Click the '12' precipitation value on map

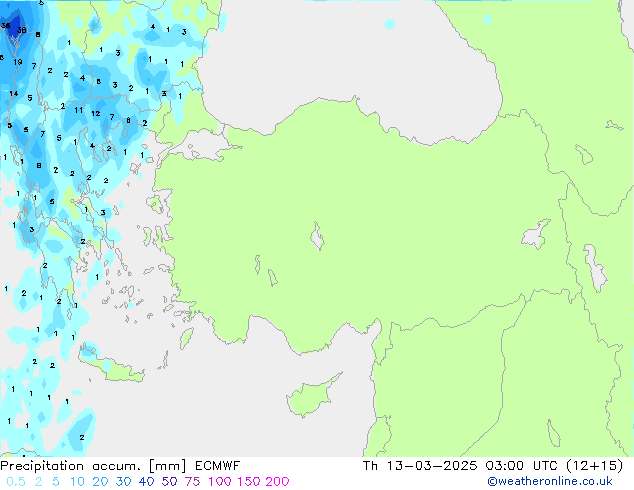(95, 114)
